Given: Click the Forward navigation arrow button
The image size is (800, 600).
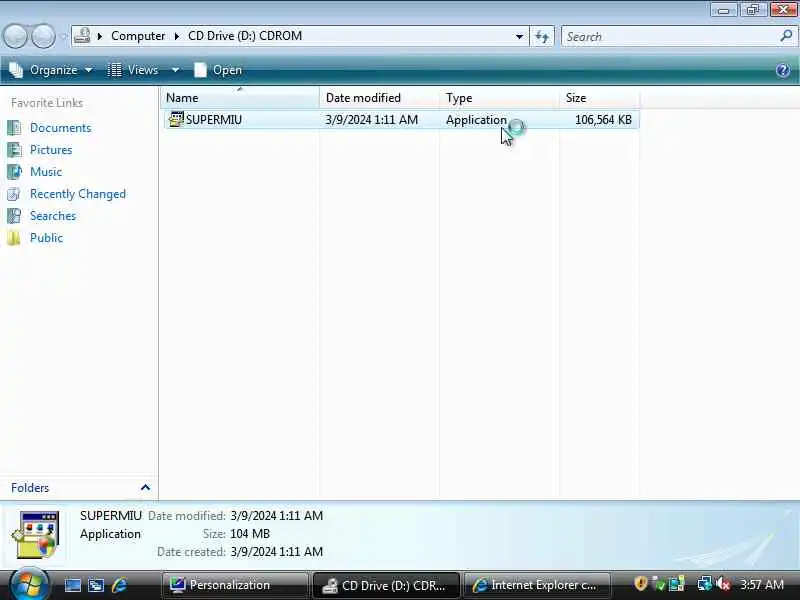Looking at the screenshot, I should 43,37.
